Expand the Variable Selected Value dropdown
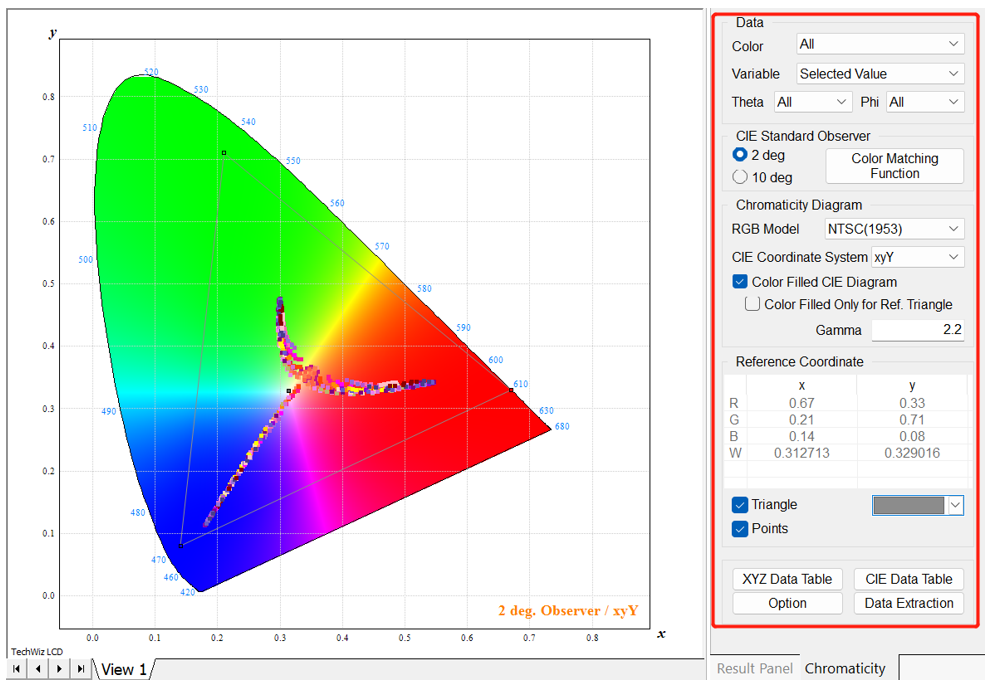 (x=880, y=74)
